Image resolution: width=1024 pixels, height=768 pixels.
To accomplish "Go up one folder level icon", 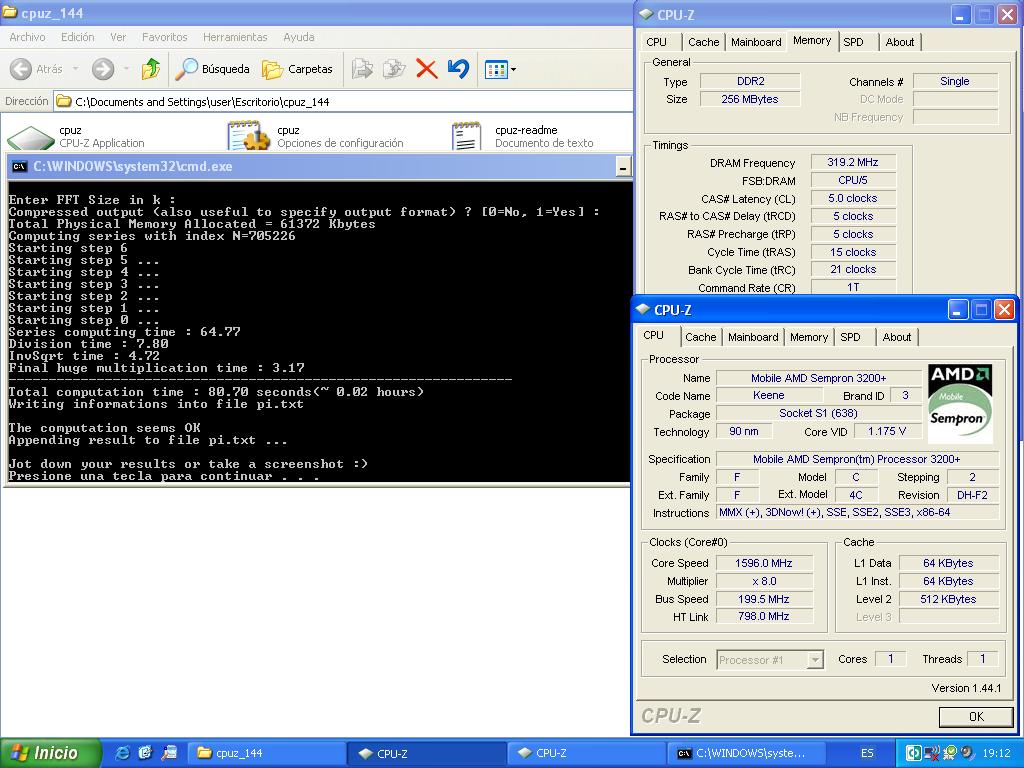I will coord(151,69).
